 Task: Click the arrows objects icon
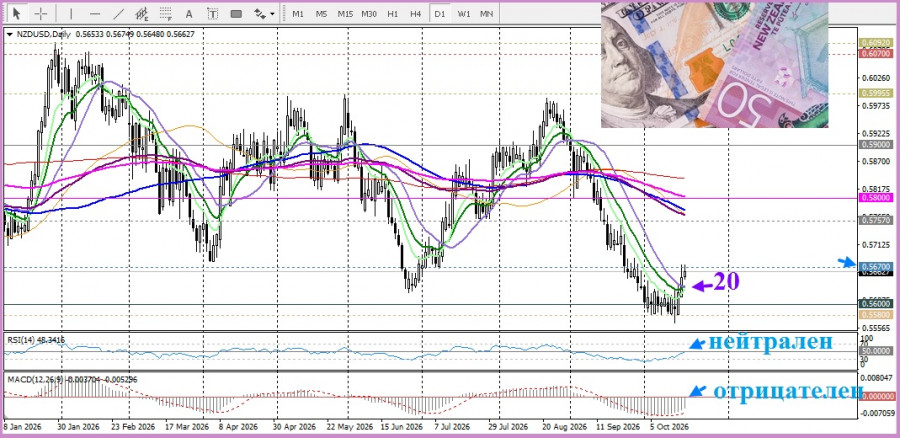click(259, 13)
